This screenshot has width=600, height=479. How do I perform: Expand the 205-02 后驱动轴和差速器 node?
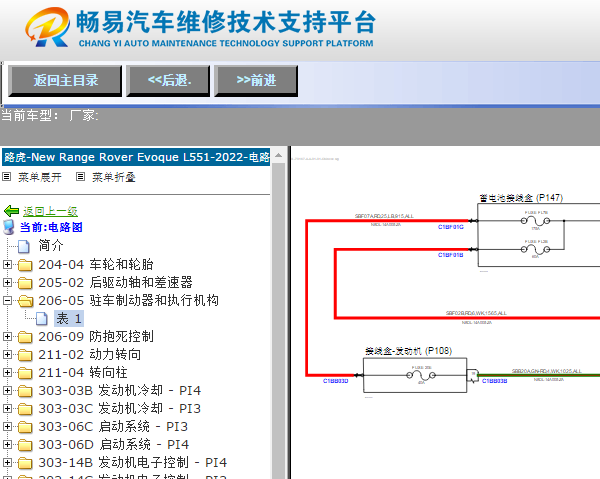[x=7, y=282]
